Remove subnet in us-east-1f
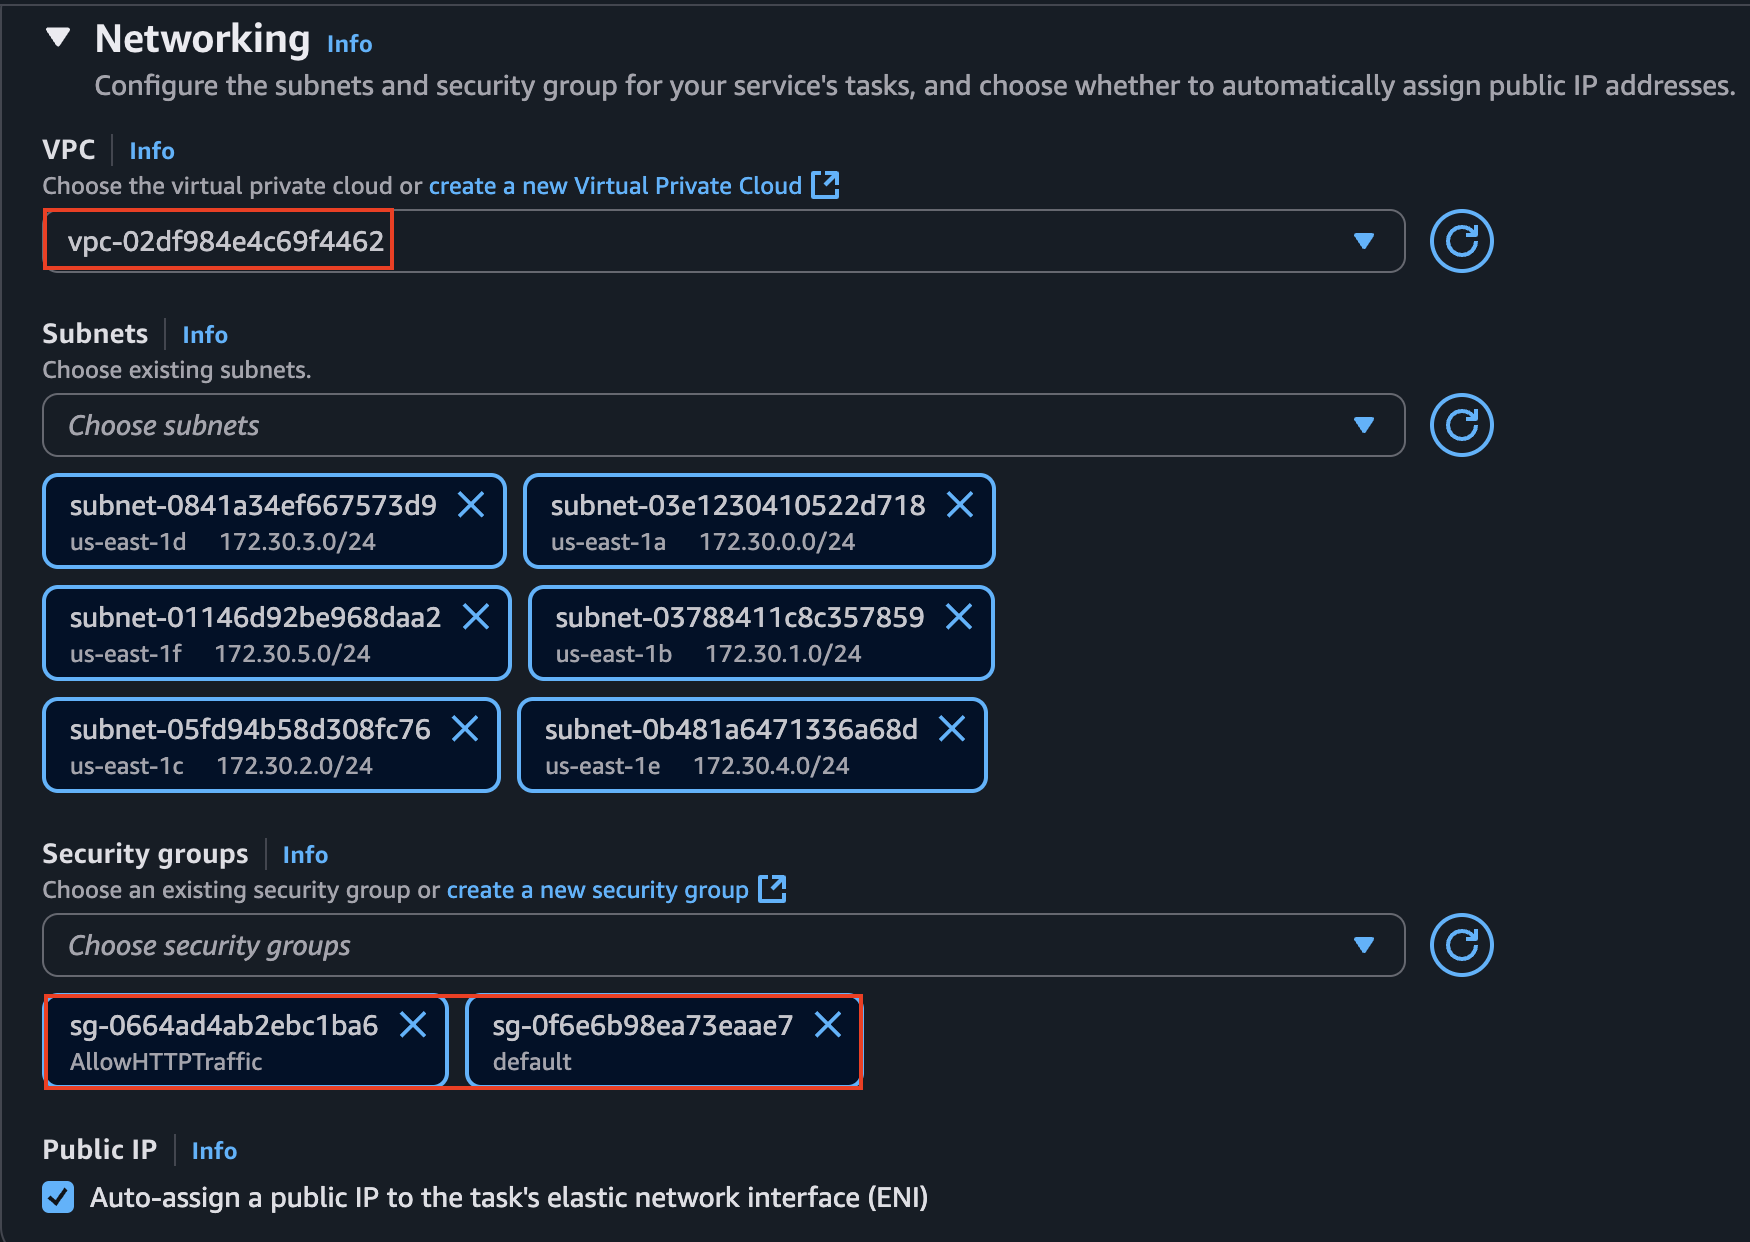The width and height of the screenshot is (1750, 1242). point(476,617)
